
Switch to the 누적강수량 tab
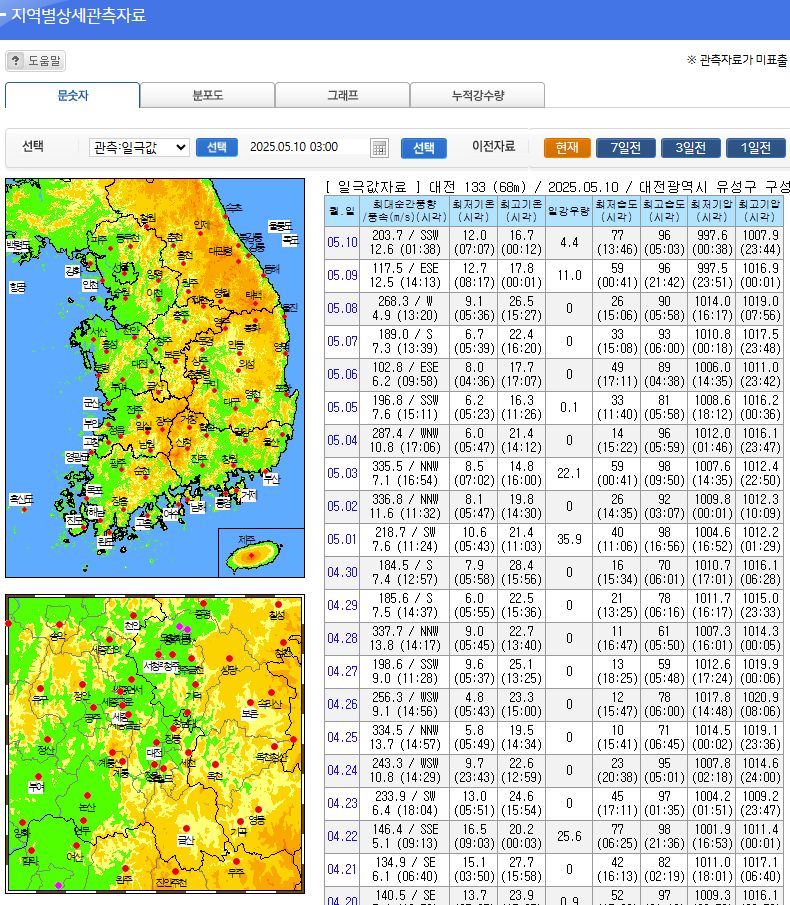[x=477, y=95]
